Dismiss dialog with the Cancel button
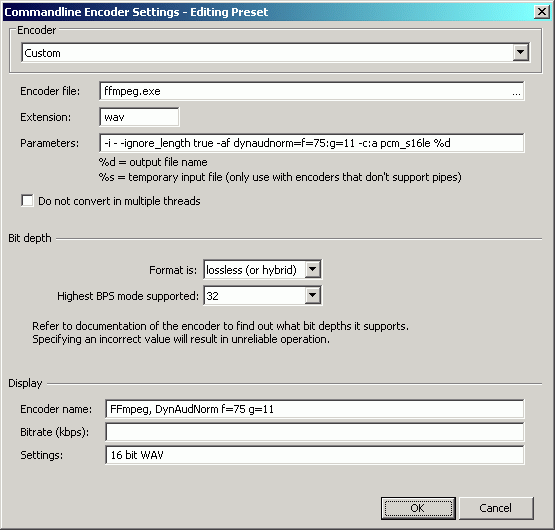Viewport: 555px width, 530px height. click(x=496, y=508)
